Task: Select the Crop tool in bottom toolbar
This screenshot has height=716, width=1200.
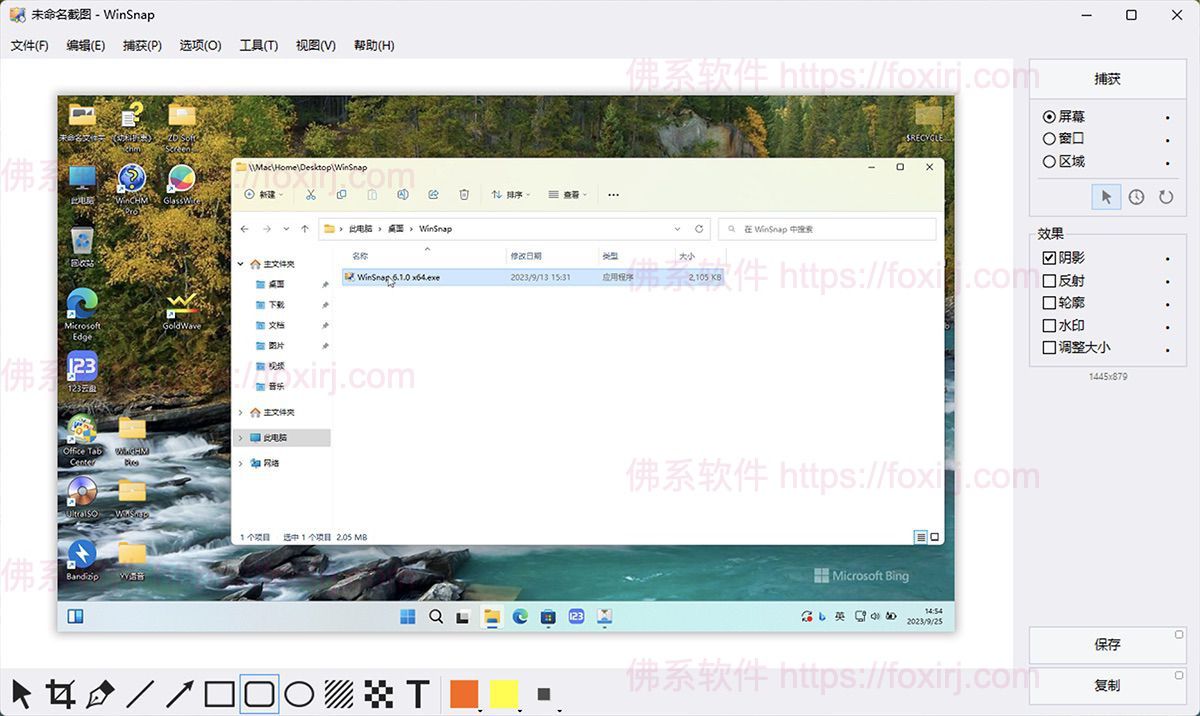Action: click(x=61, y=693)
